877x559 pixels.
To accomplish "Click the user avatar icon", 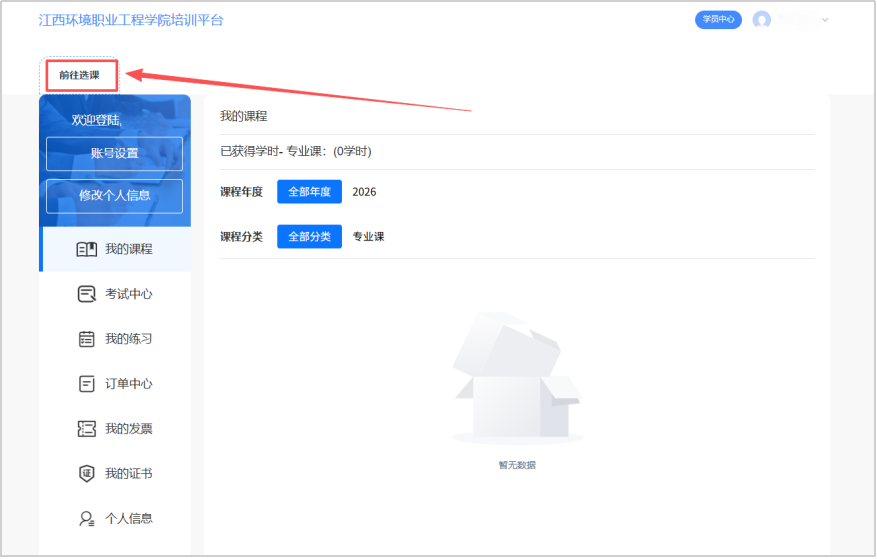I will (761, 20).
